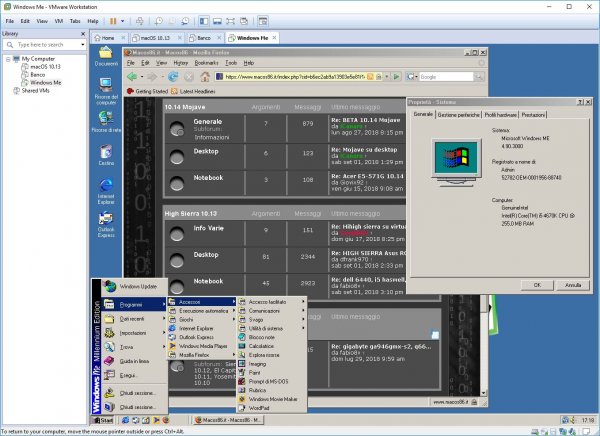
Task: Open the VMware VM menu
Action: [59, 21]
